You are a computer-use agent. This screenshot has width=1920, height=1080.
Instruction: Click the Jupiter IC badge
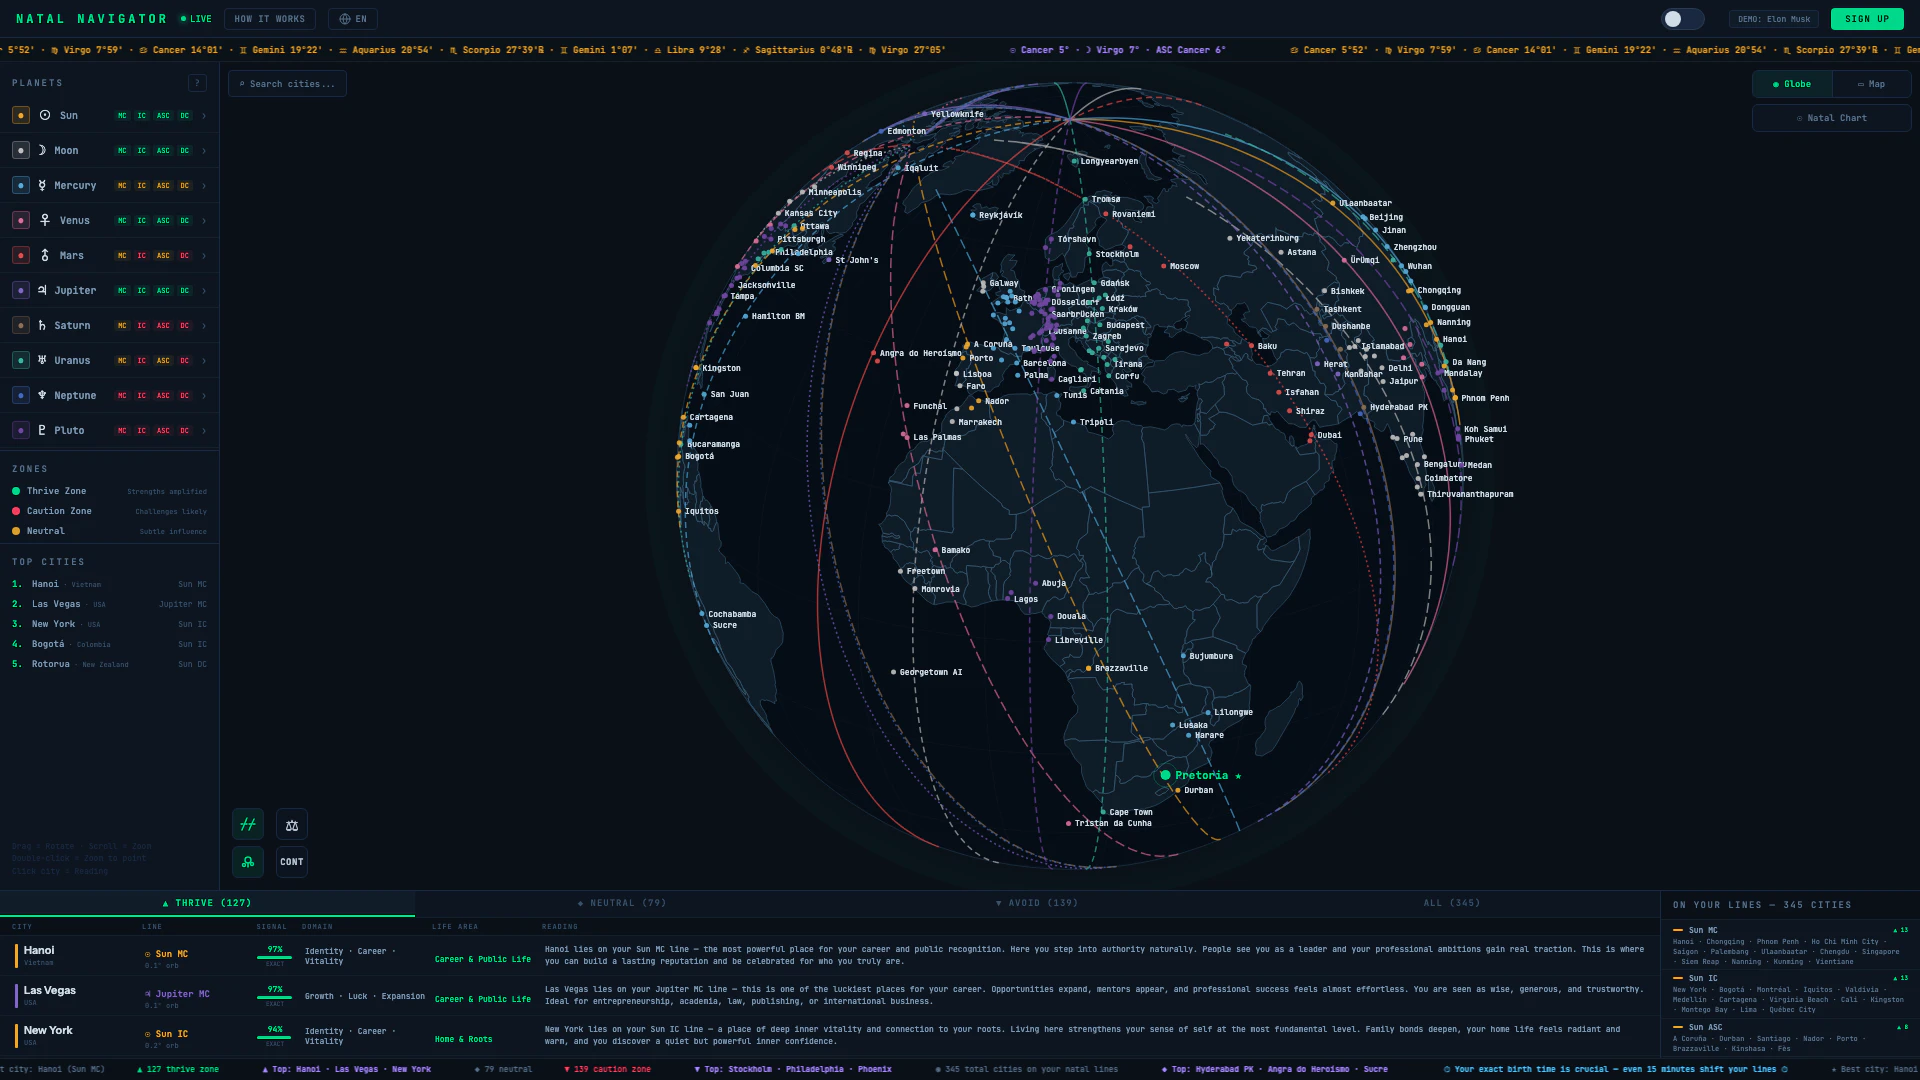coord(142,291)
